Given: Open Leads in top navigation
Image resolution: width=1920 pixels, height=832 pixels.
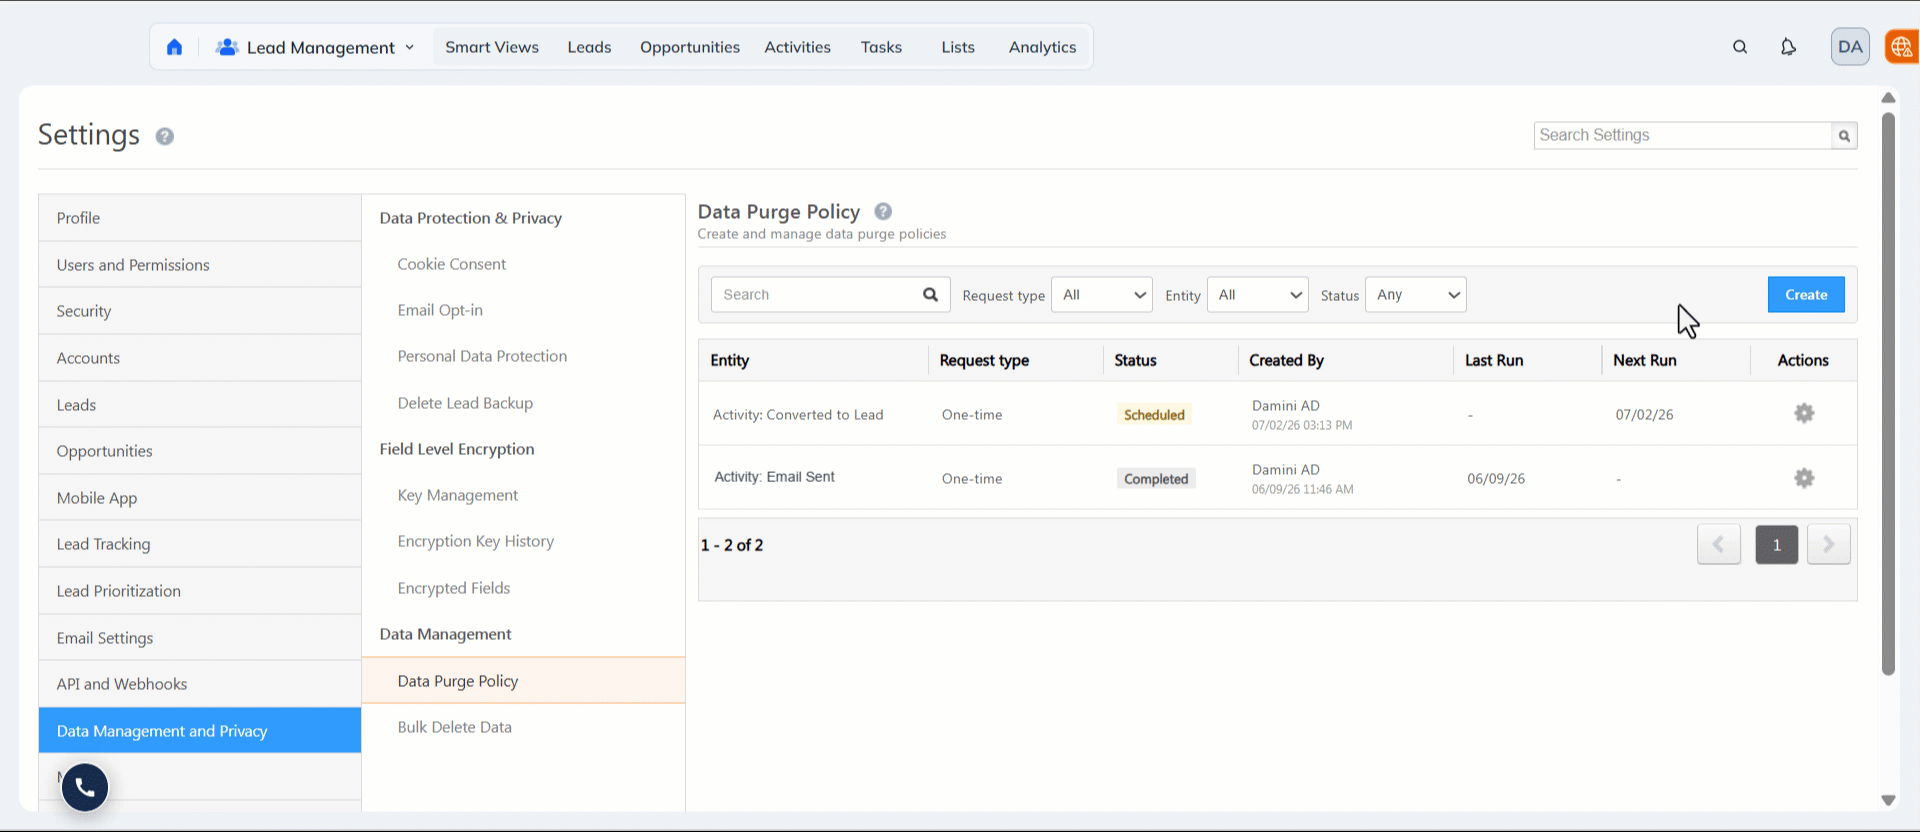Looking at the screenshot, I should pos(589,47).
